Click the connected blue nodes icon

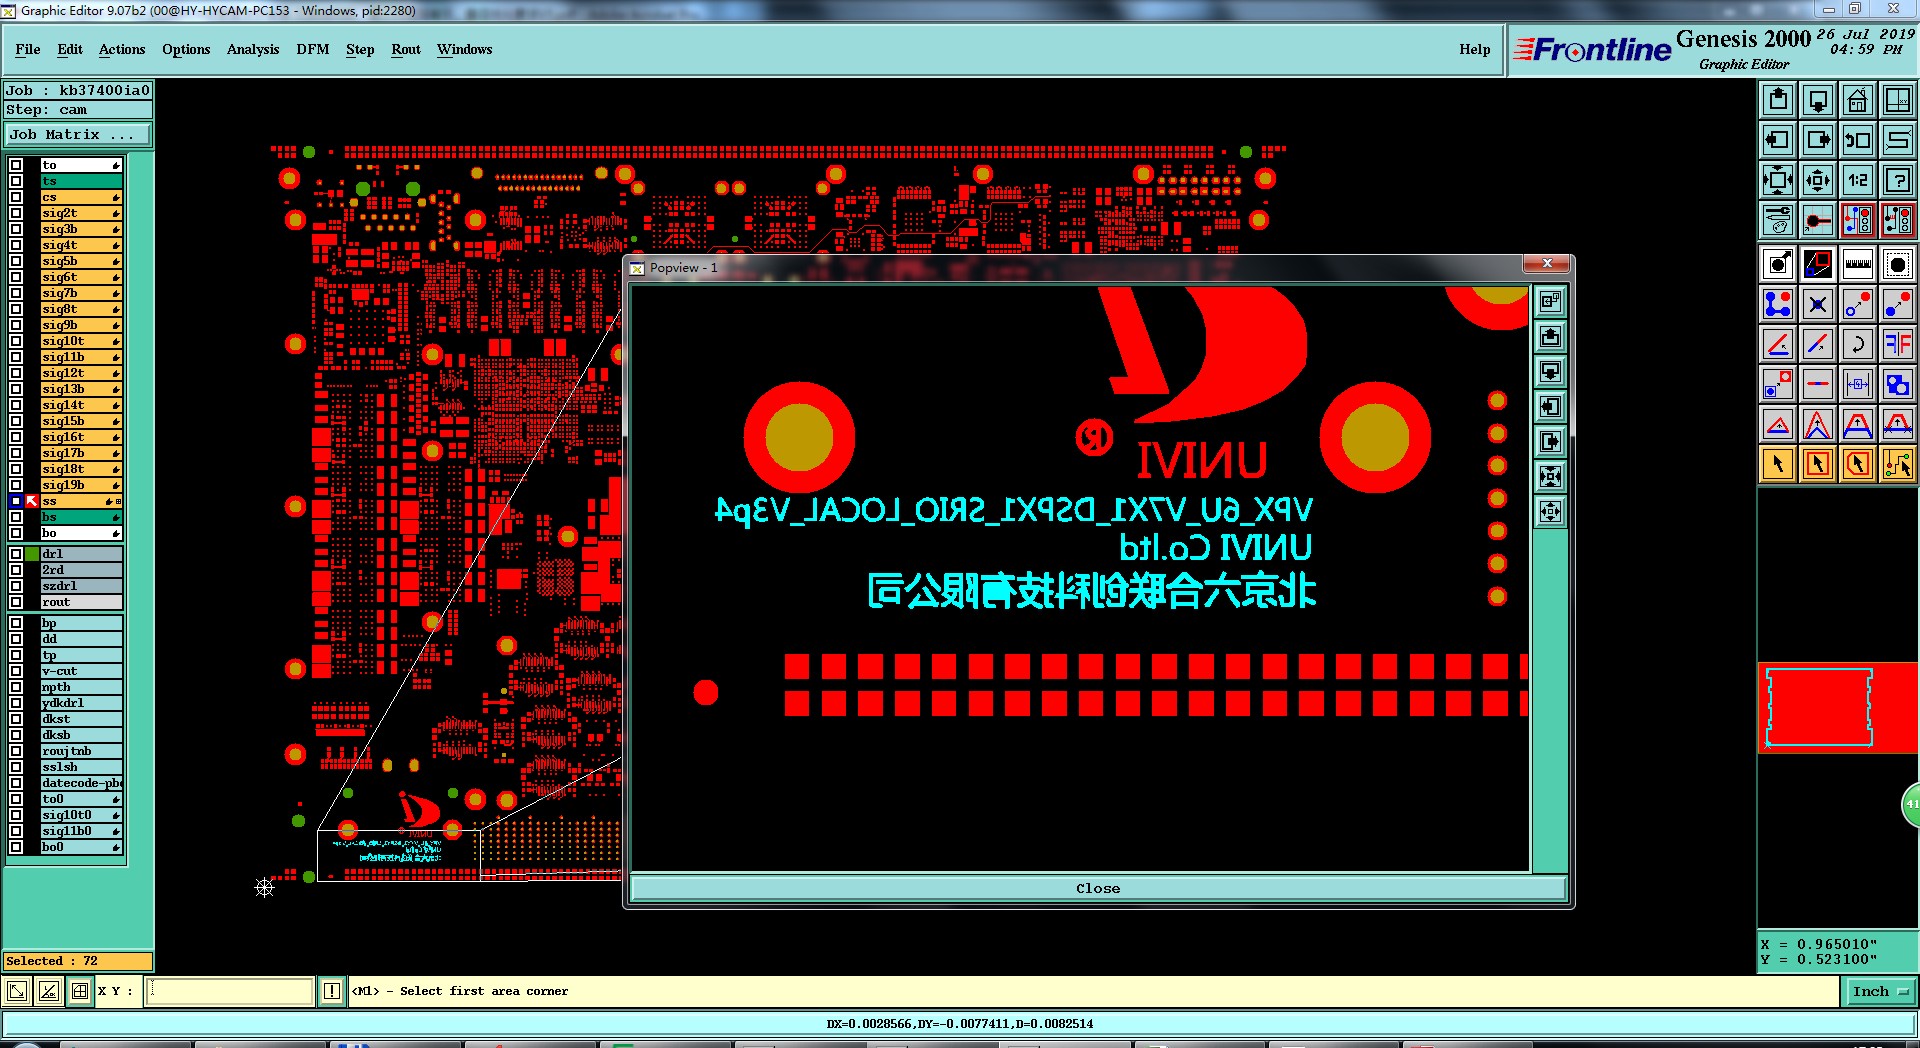1778,304
